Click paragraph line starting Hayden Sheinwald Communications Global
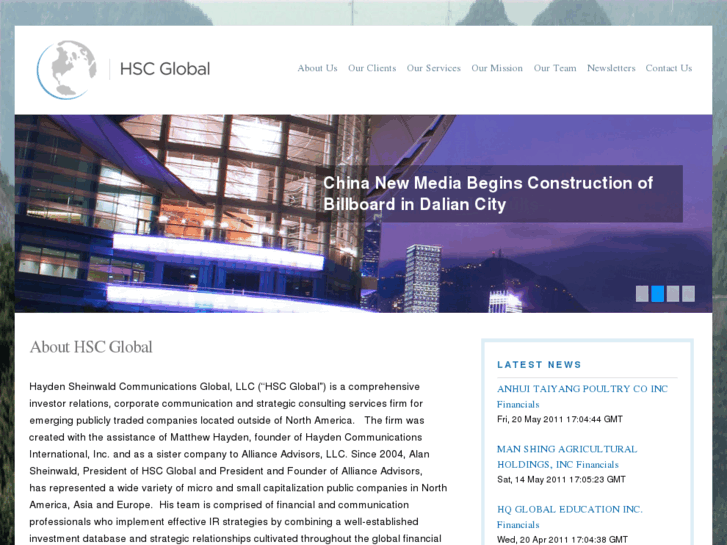This screenshot has height=545, width=727. (x=224, y=386)
